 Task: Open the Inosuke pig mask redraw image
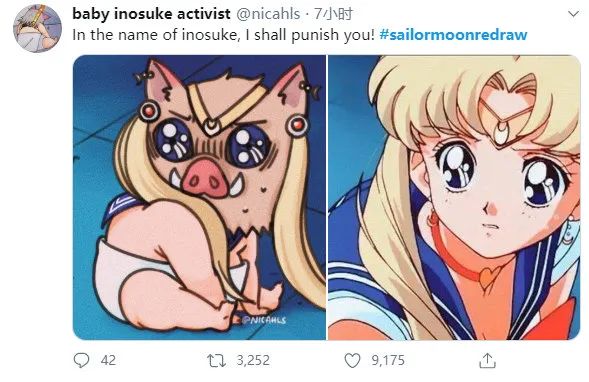pos(199,198)
